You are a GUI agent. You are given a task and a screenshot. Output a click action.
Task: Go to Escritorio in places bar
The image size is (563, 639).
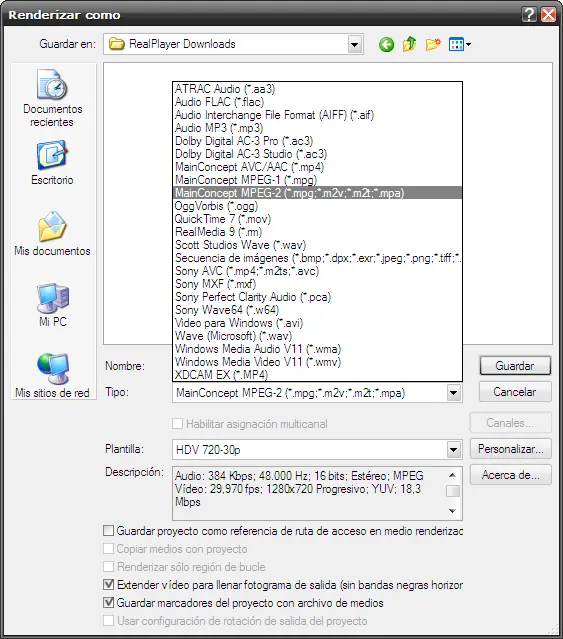53,163
